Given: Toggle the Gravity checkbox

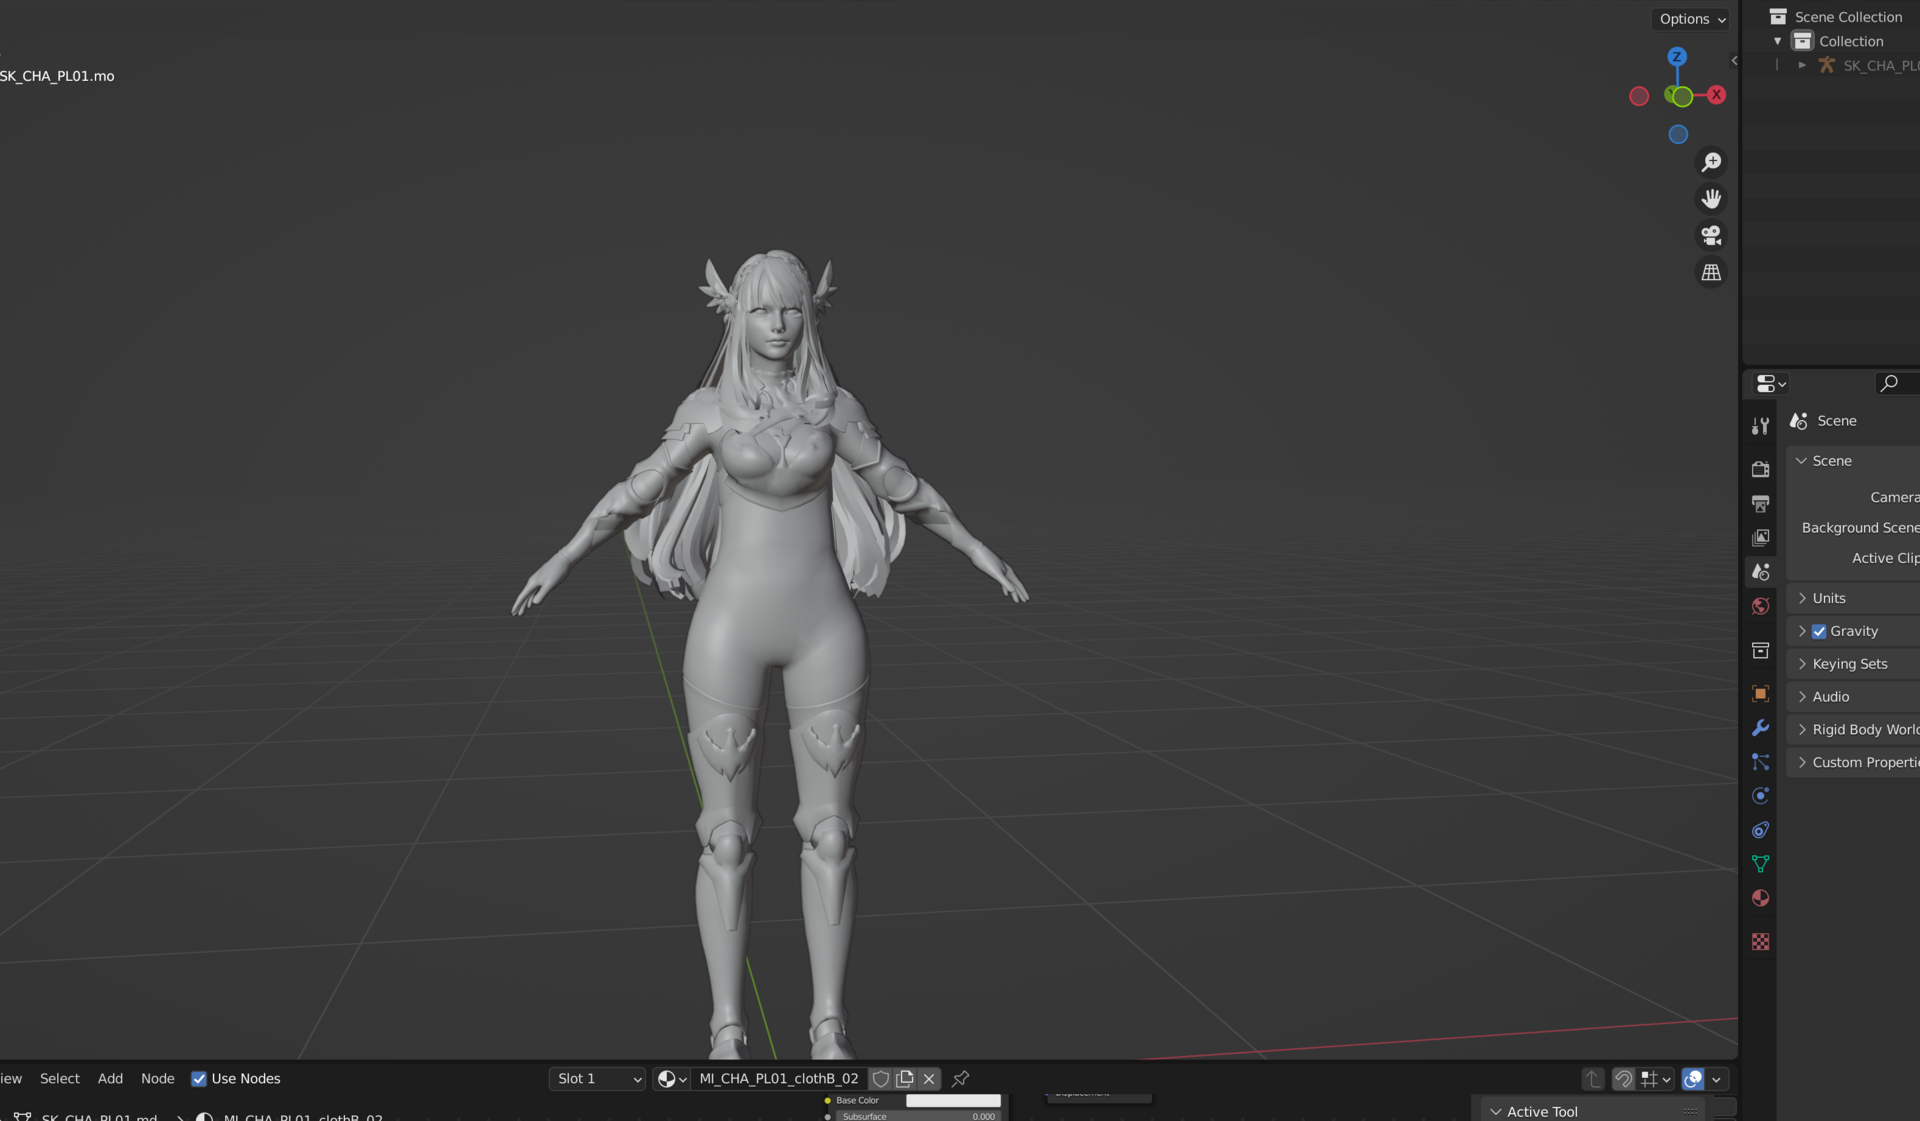Looking at the screenshot, I should pyautogui.click(x=1819, y=631).
